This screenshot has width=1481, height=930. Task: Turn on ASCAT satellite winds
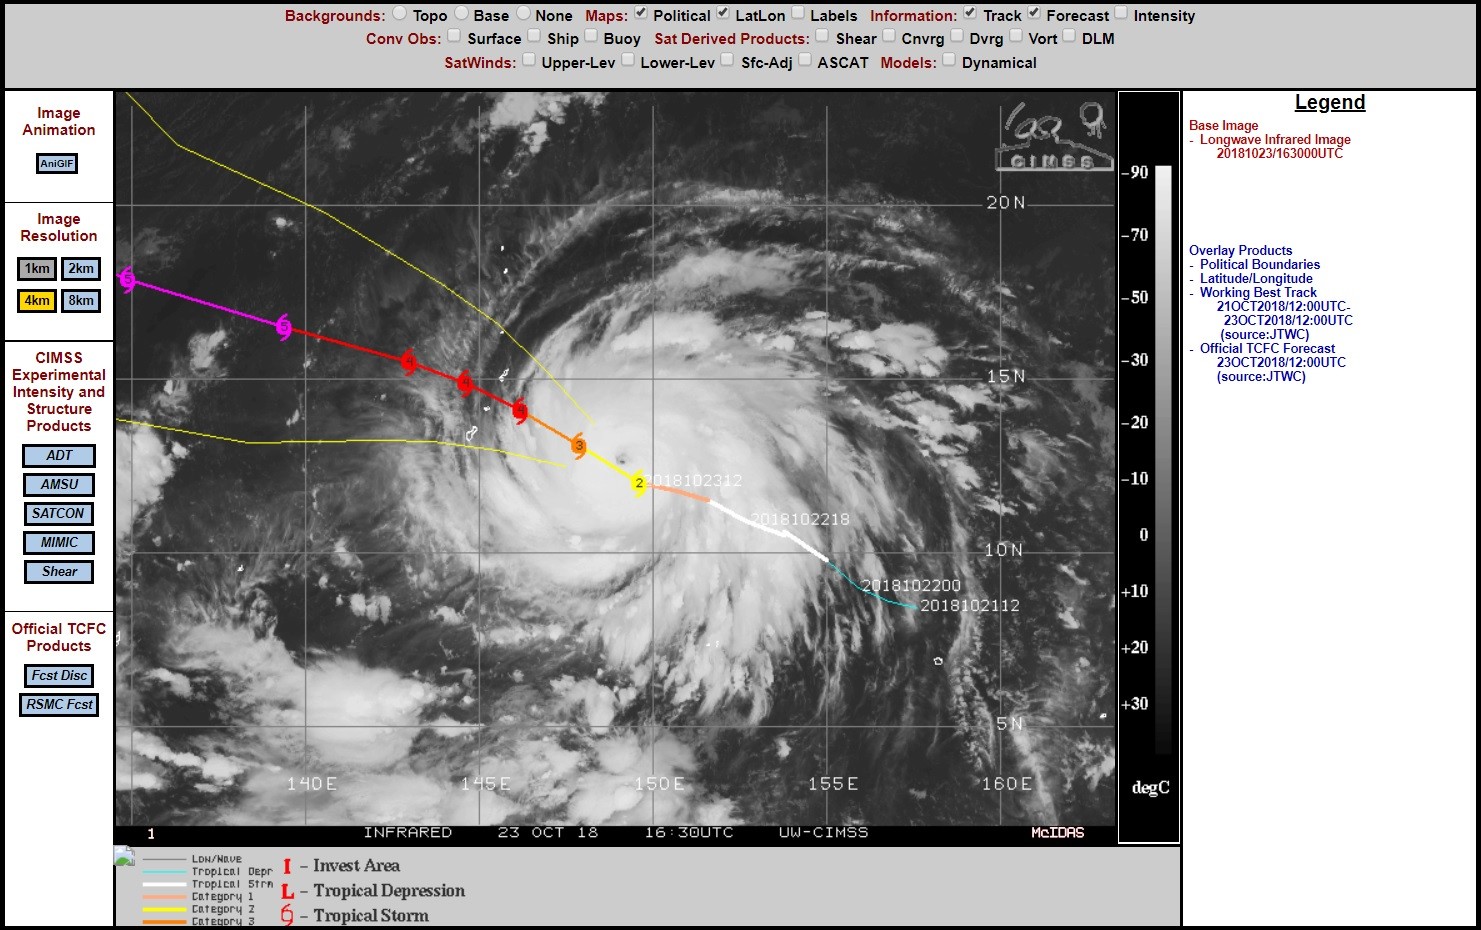804,61
